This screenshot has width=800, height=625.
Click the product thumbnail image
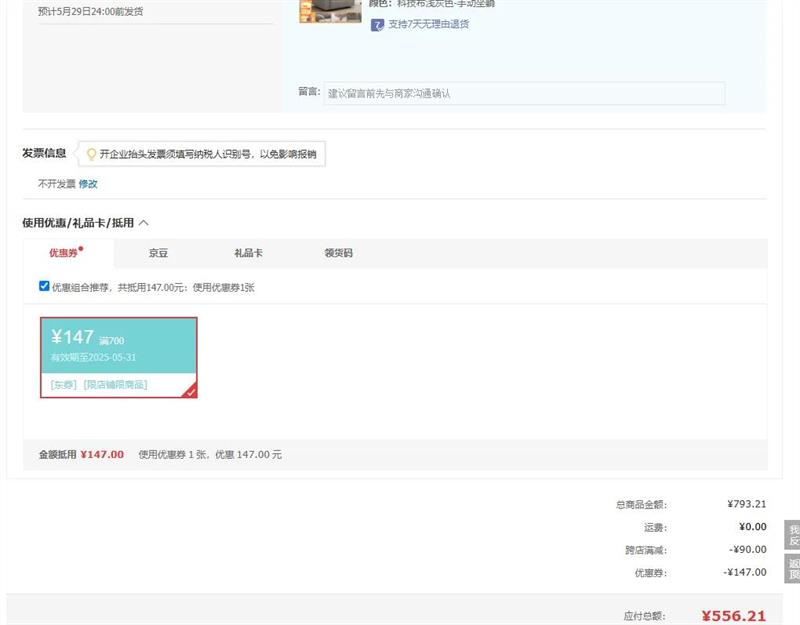(330, 11)
